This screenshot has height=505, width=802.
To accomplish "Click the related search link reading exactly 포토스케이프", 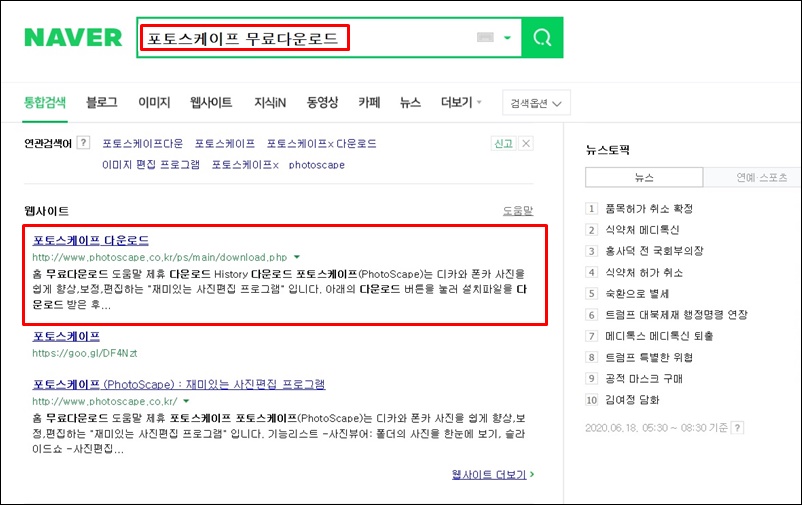I will (x=225, y=143).
